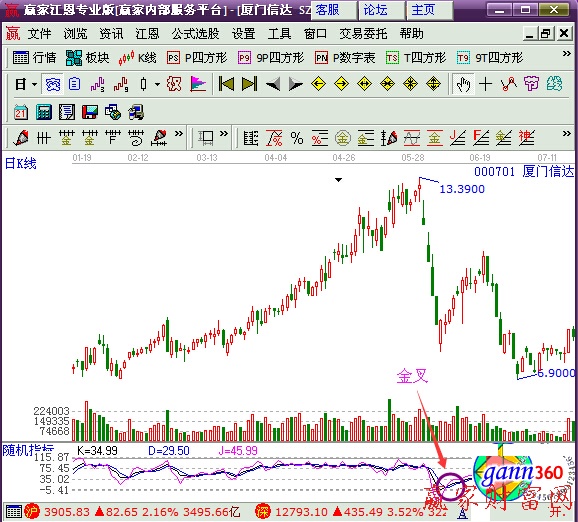This screenshot has height=522, width=578.
Task: Open the 公式选股 menu
Action: (195, 34)
